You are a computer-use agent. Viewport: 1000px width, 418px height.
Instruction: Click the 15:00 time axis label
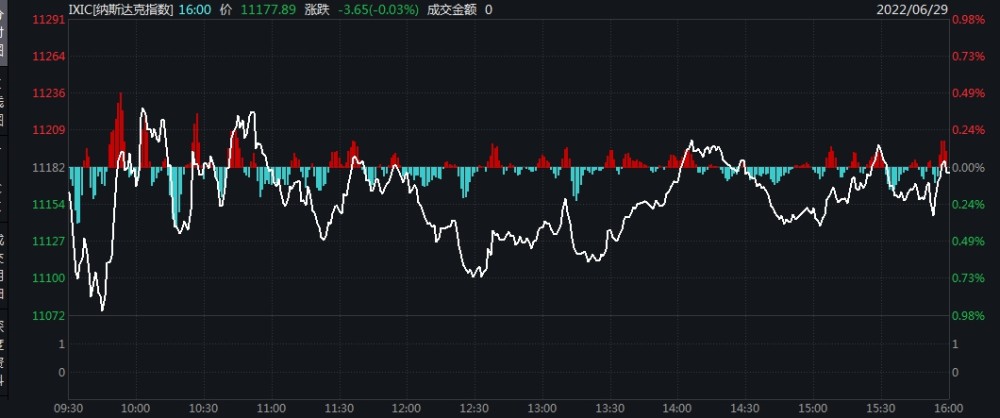click(x=813, y=408)
